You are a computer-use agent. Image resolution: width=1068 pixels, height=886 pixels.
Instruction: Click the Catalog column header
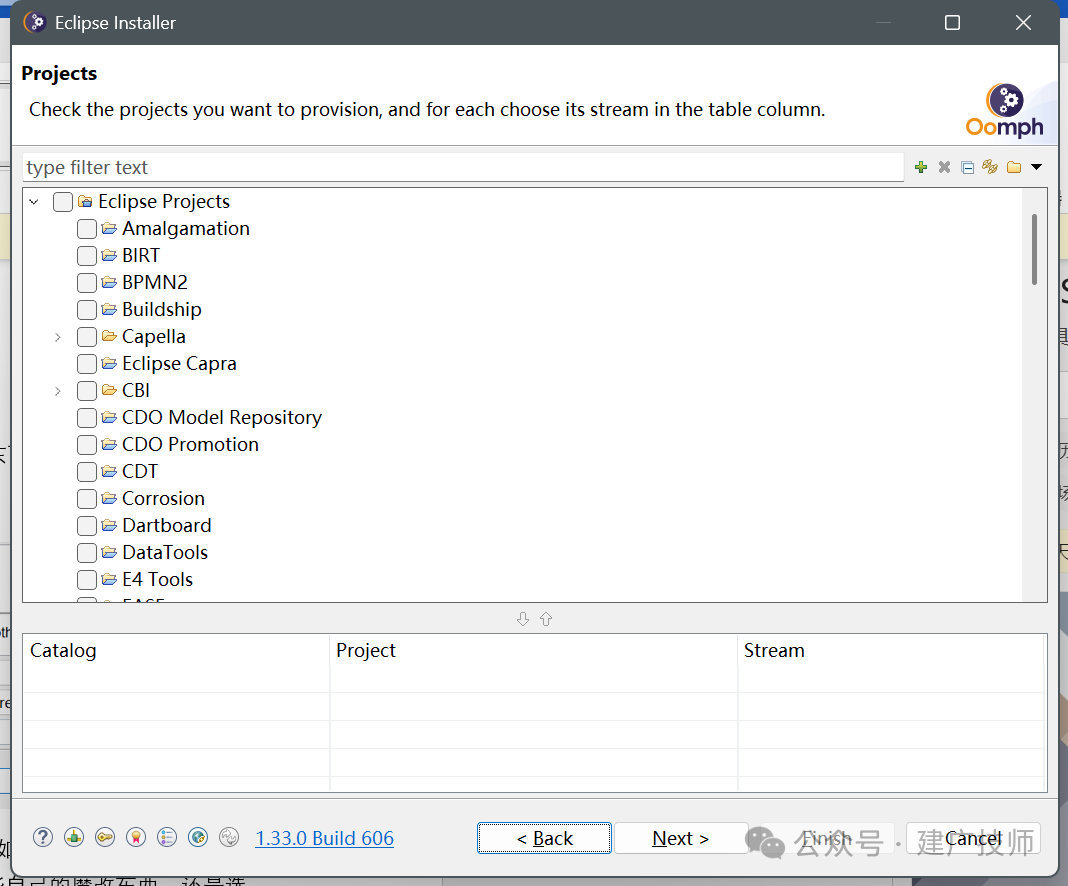[x=176, y=650]
